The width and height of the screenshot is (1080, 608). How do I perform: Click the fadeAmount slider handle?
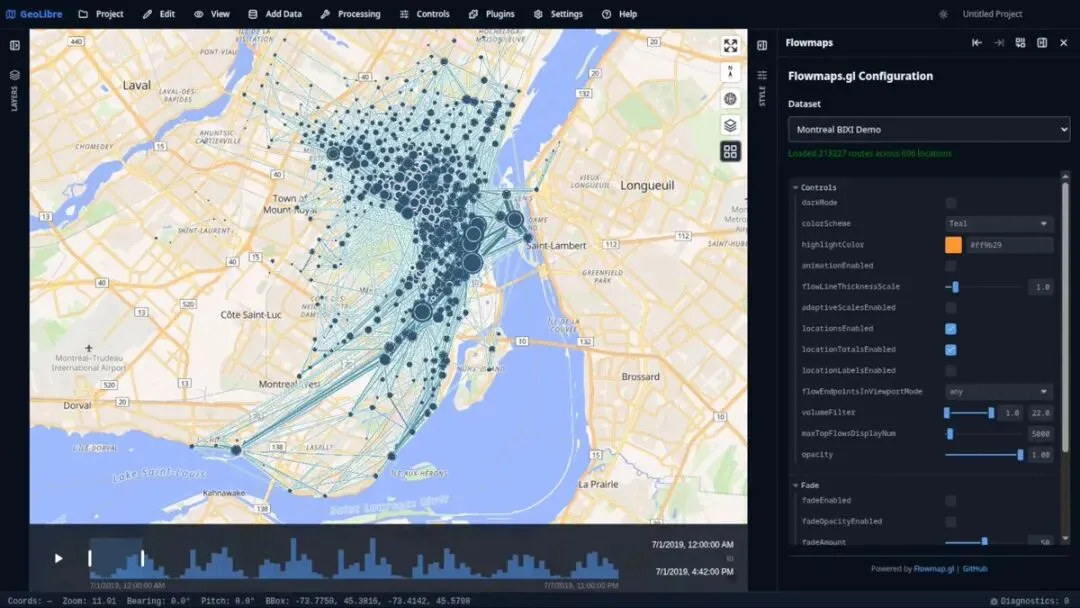click(x=984, y=542)
